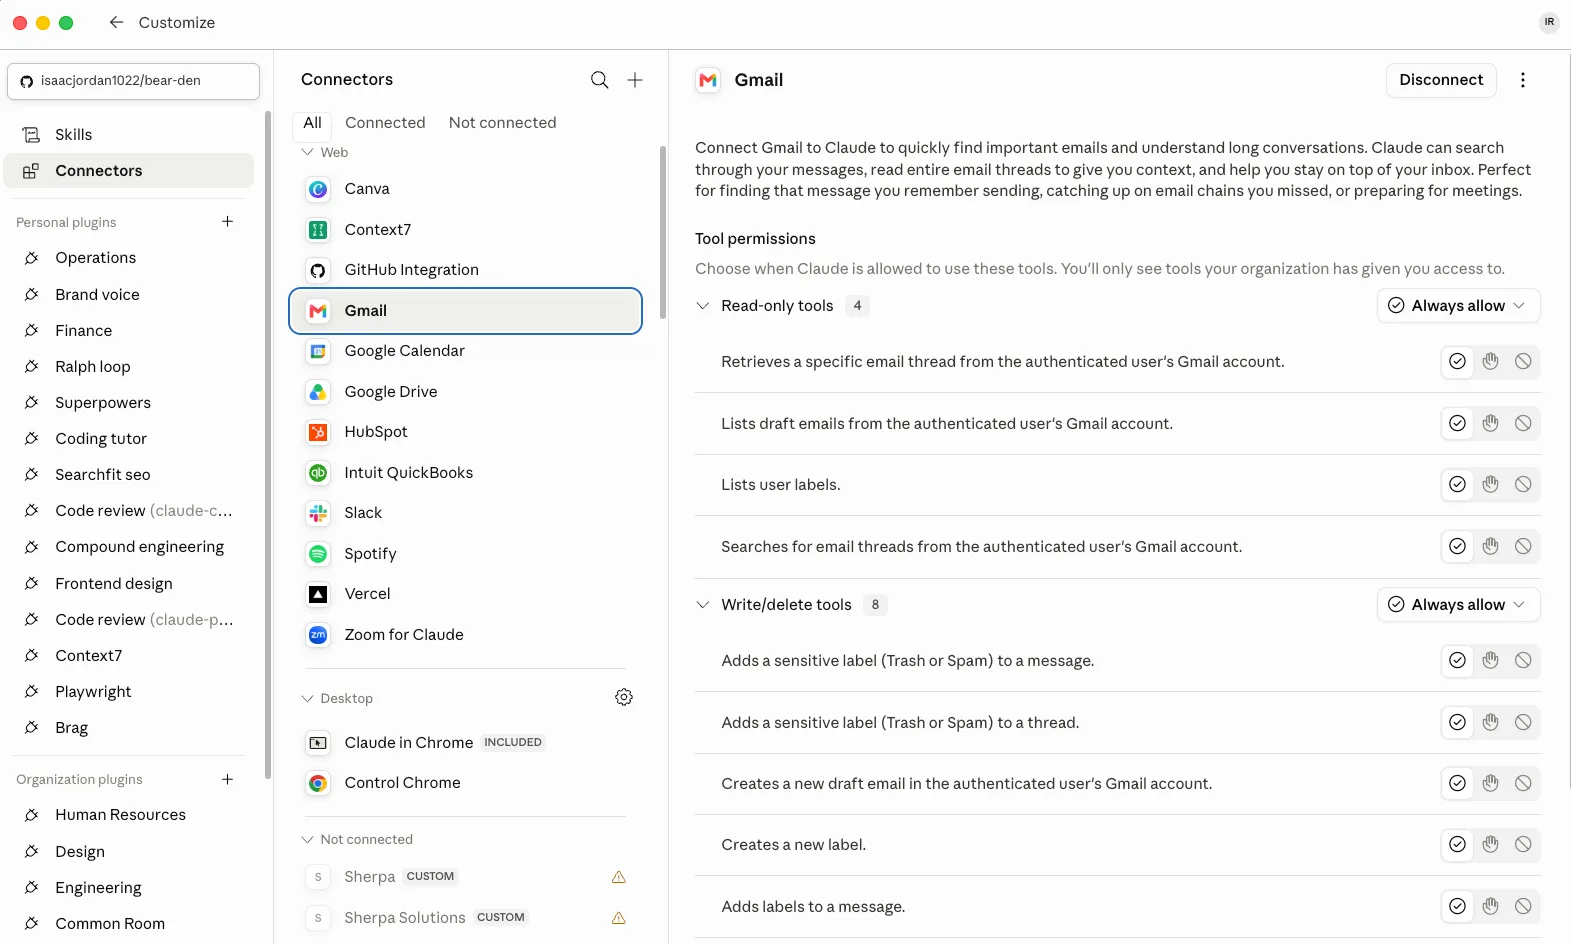Click the Intuit QuickBooks icon
Image resolution: width=1571 pixels, height=944 pixels.
click(x=318, y=473)
